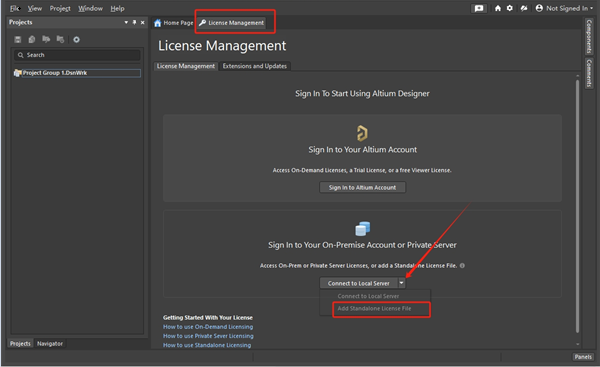Open the dropdown arrow beside Connect to Local Server
The height and width of the screenshot is (367, 600).
point(401,283)
